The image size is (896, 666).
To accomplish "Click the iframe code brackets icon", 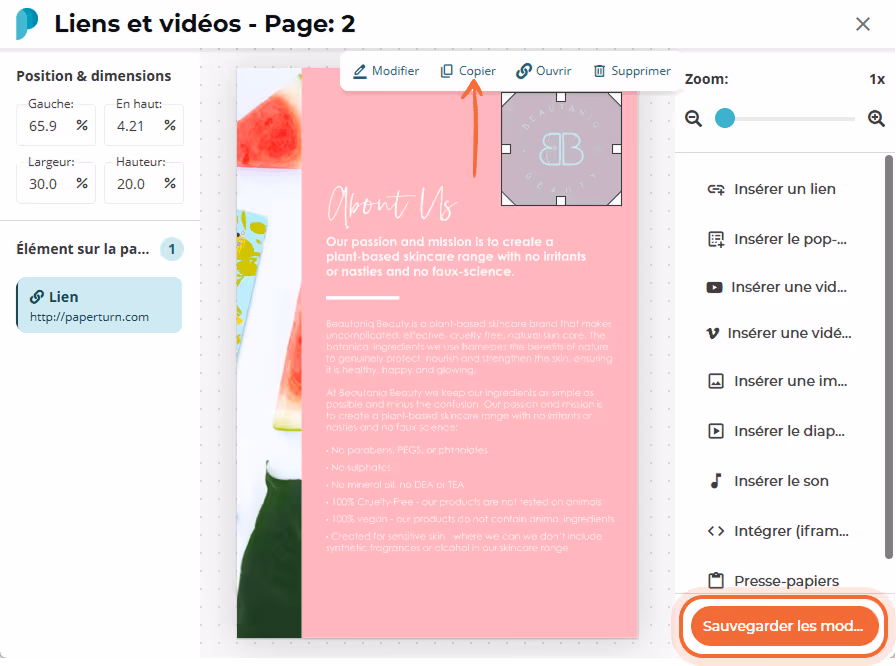I will click(715, 531).
